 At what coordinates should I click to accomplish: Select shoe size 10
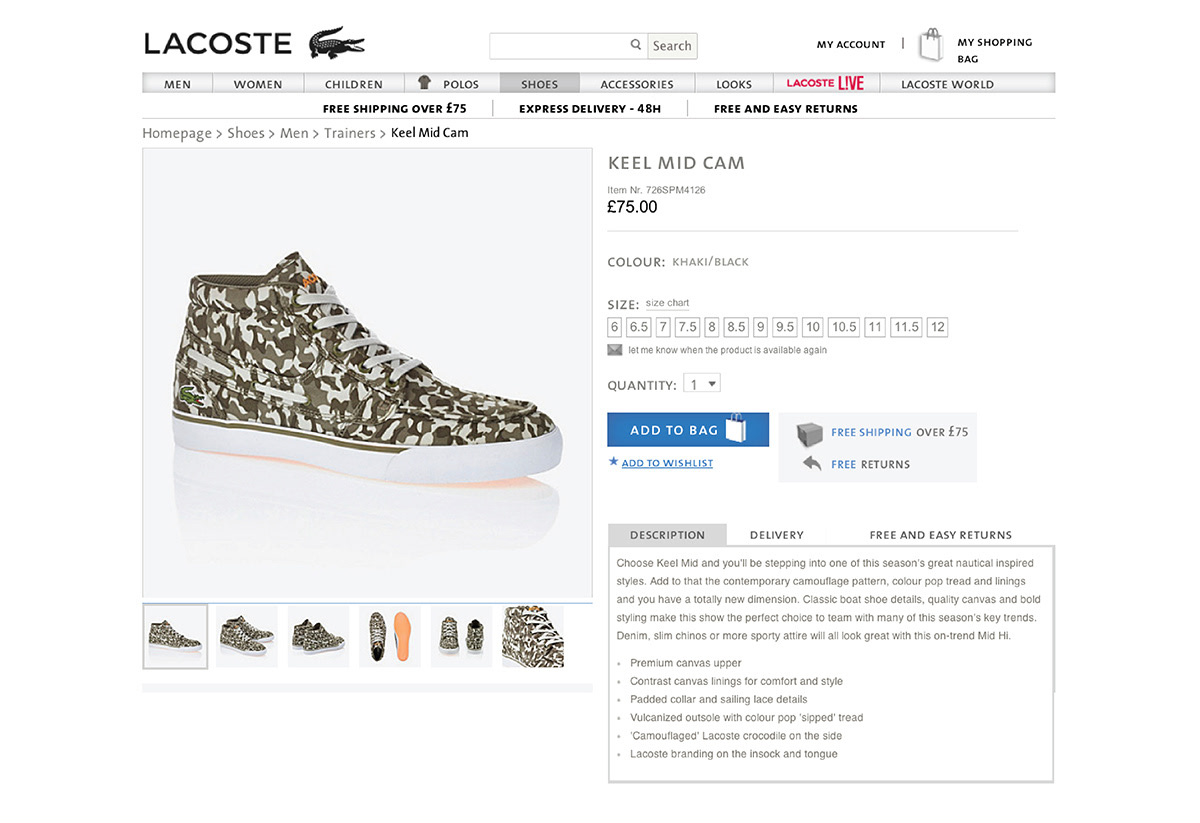813,327
